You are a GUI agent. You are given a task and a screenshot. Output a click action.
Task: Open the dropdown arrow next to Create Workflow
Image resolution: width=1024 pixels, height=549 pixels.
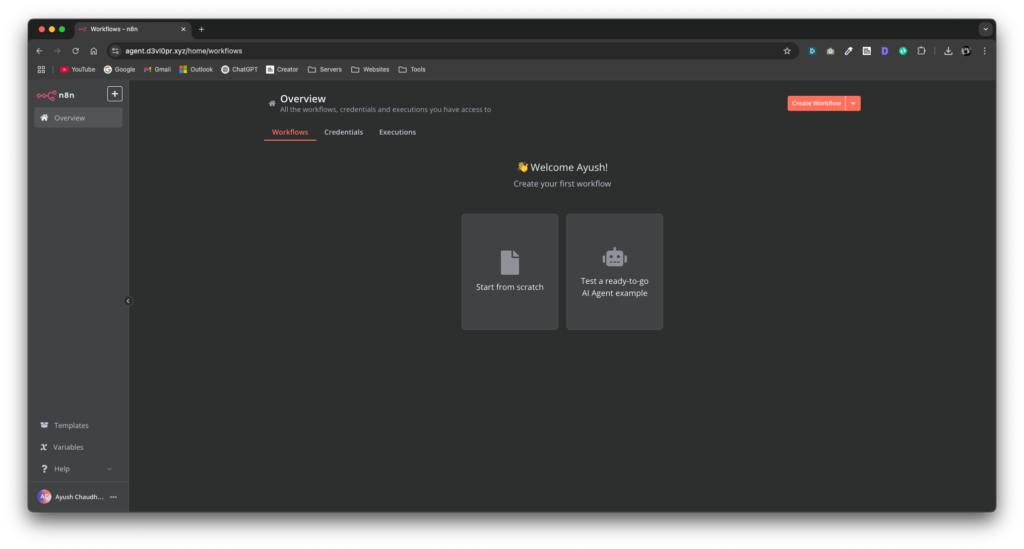click(853, 103)
